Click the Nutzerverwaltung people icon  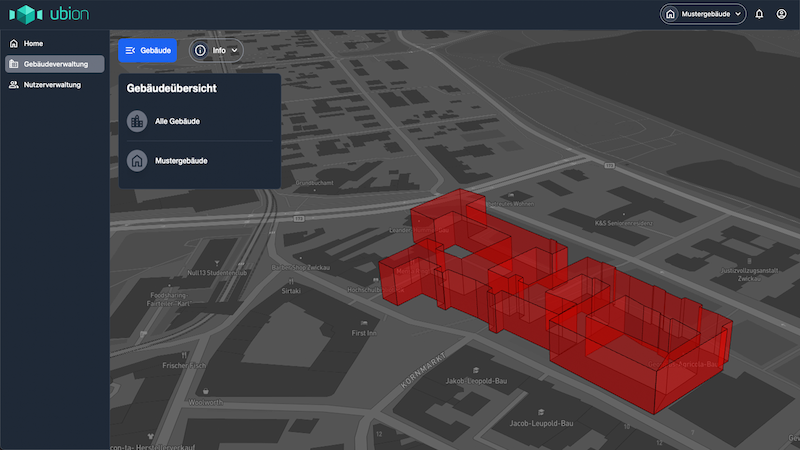(13, 85)
